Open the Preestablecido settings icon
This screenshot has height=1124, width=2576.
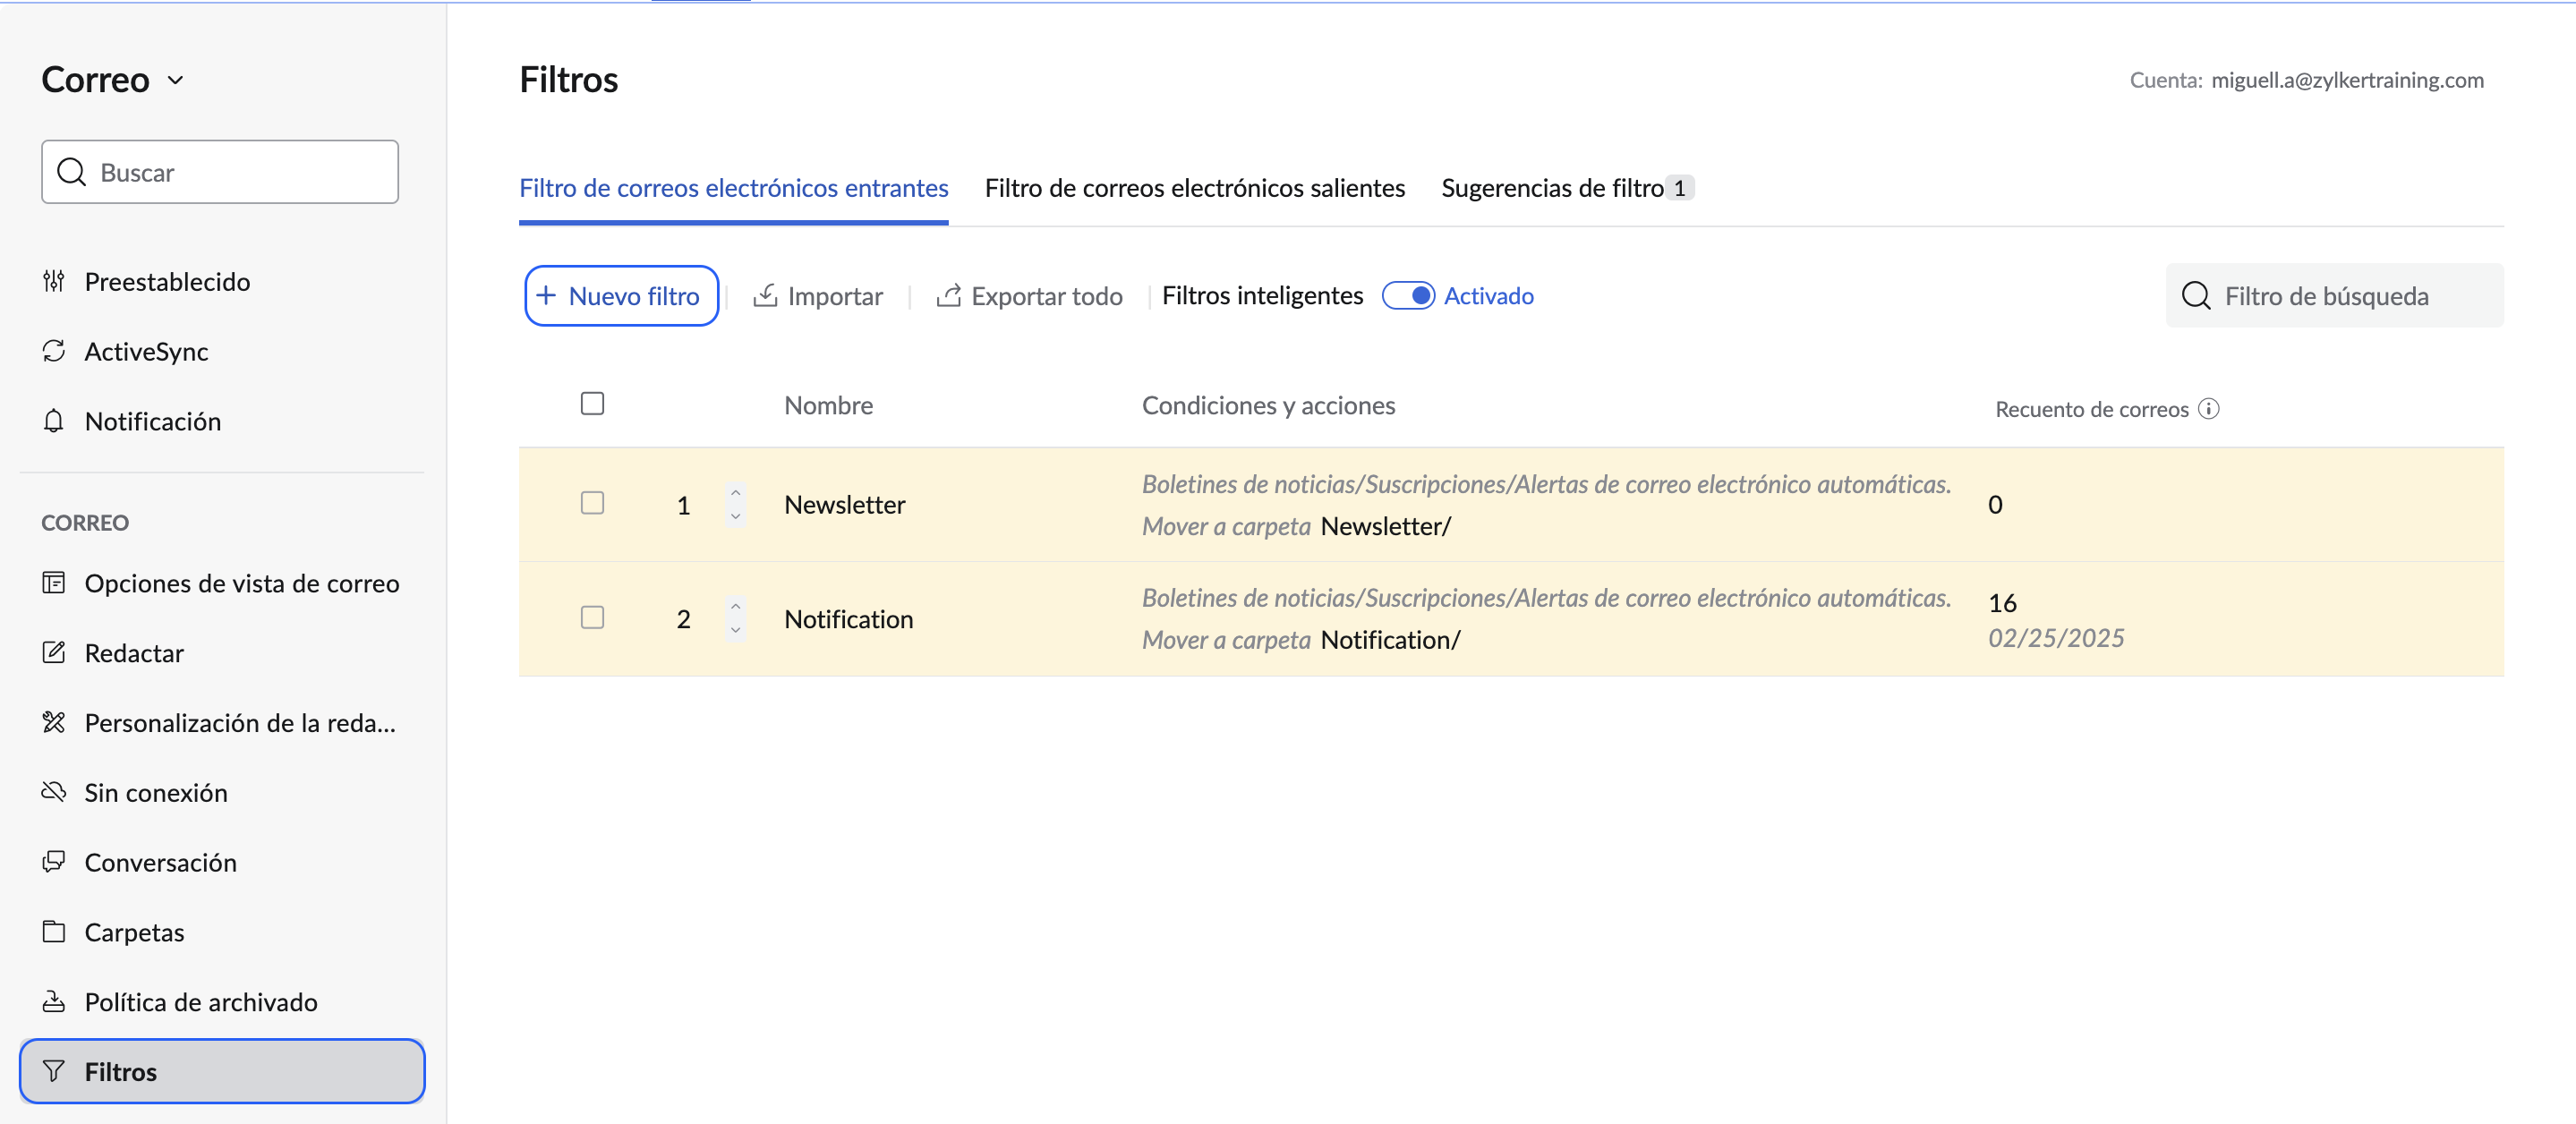click(x=54, y=281)
